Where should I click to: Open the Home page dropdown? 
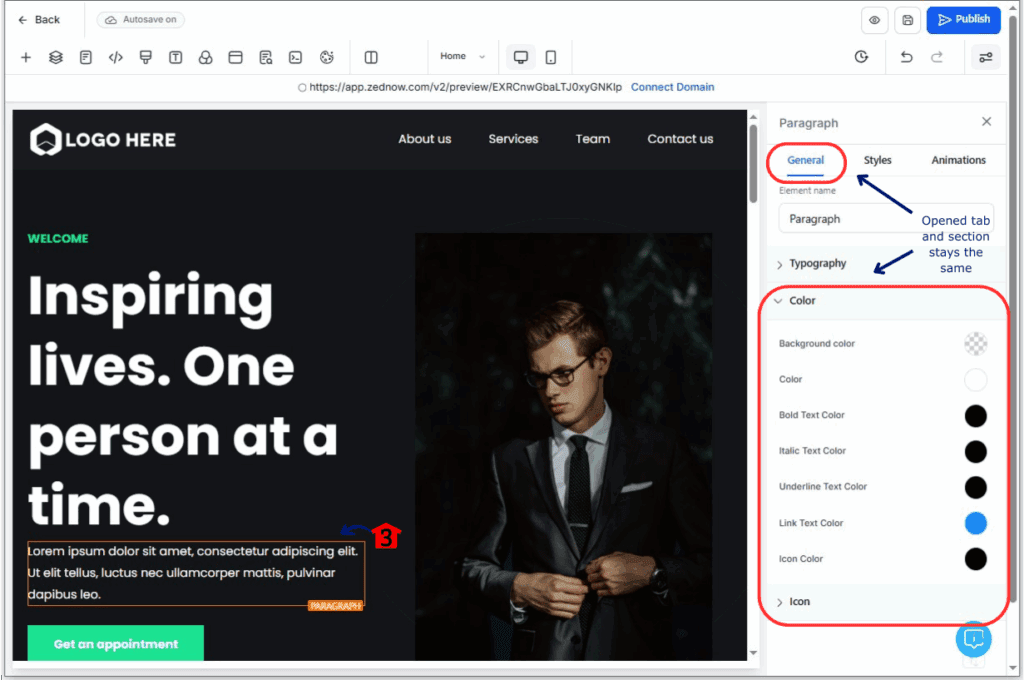click(462, 56)
